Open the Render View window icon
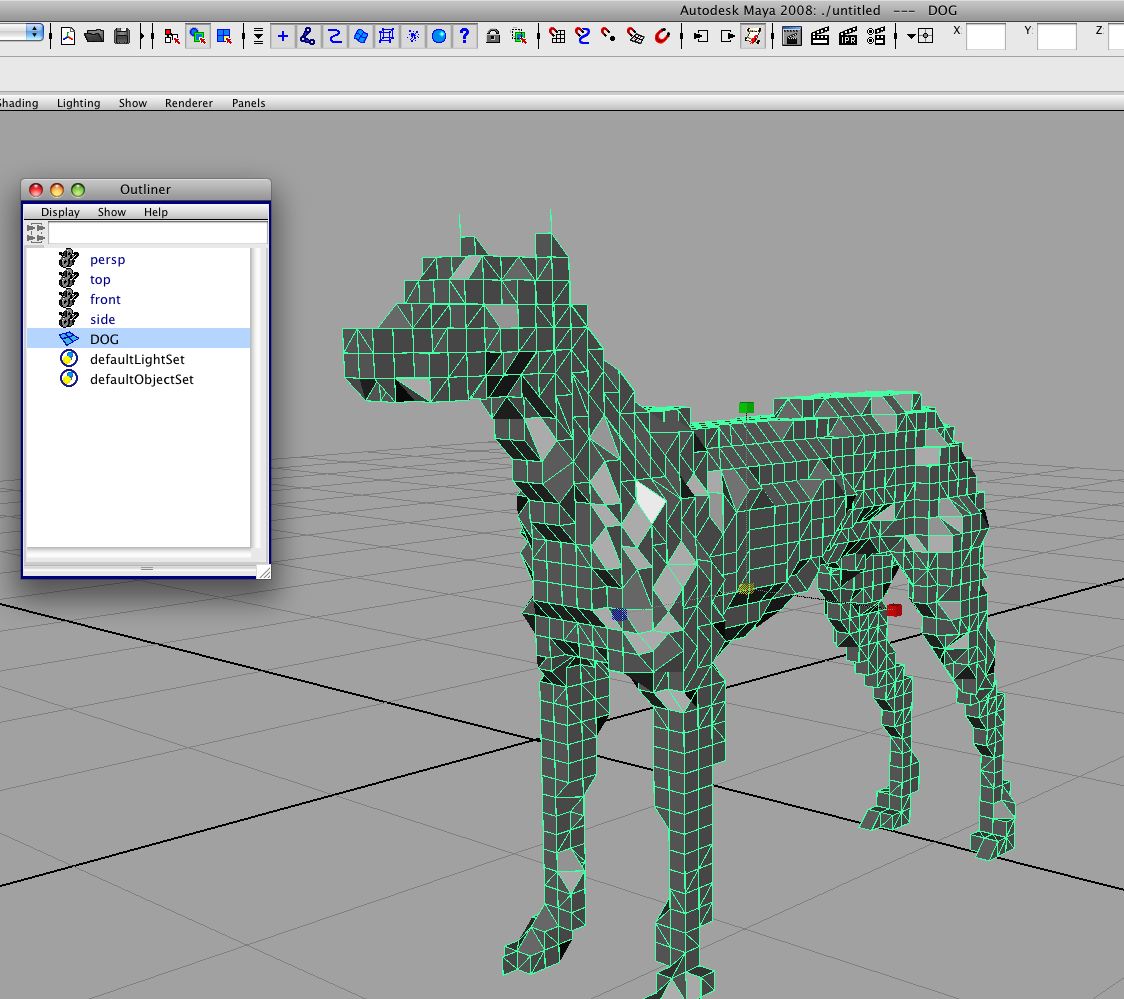 (792, 36)
